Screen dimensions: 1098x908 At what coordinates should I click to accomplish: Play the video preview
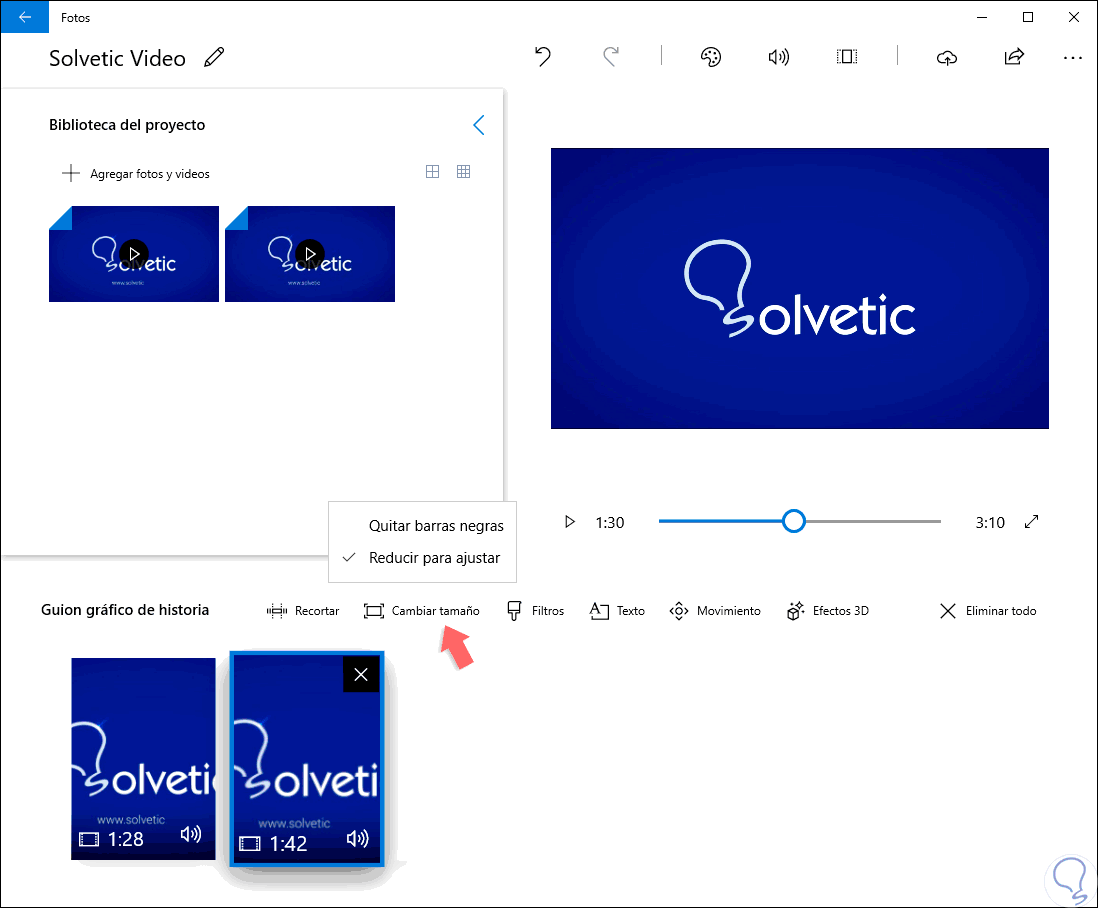pos(570,522)
